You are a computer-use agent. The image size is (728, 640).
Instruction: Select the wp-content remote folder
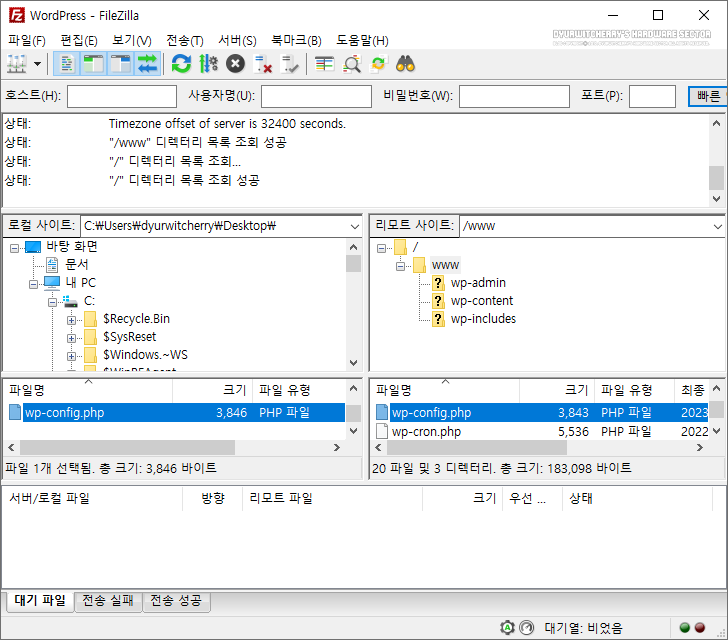point(481,300)
